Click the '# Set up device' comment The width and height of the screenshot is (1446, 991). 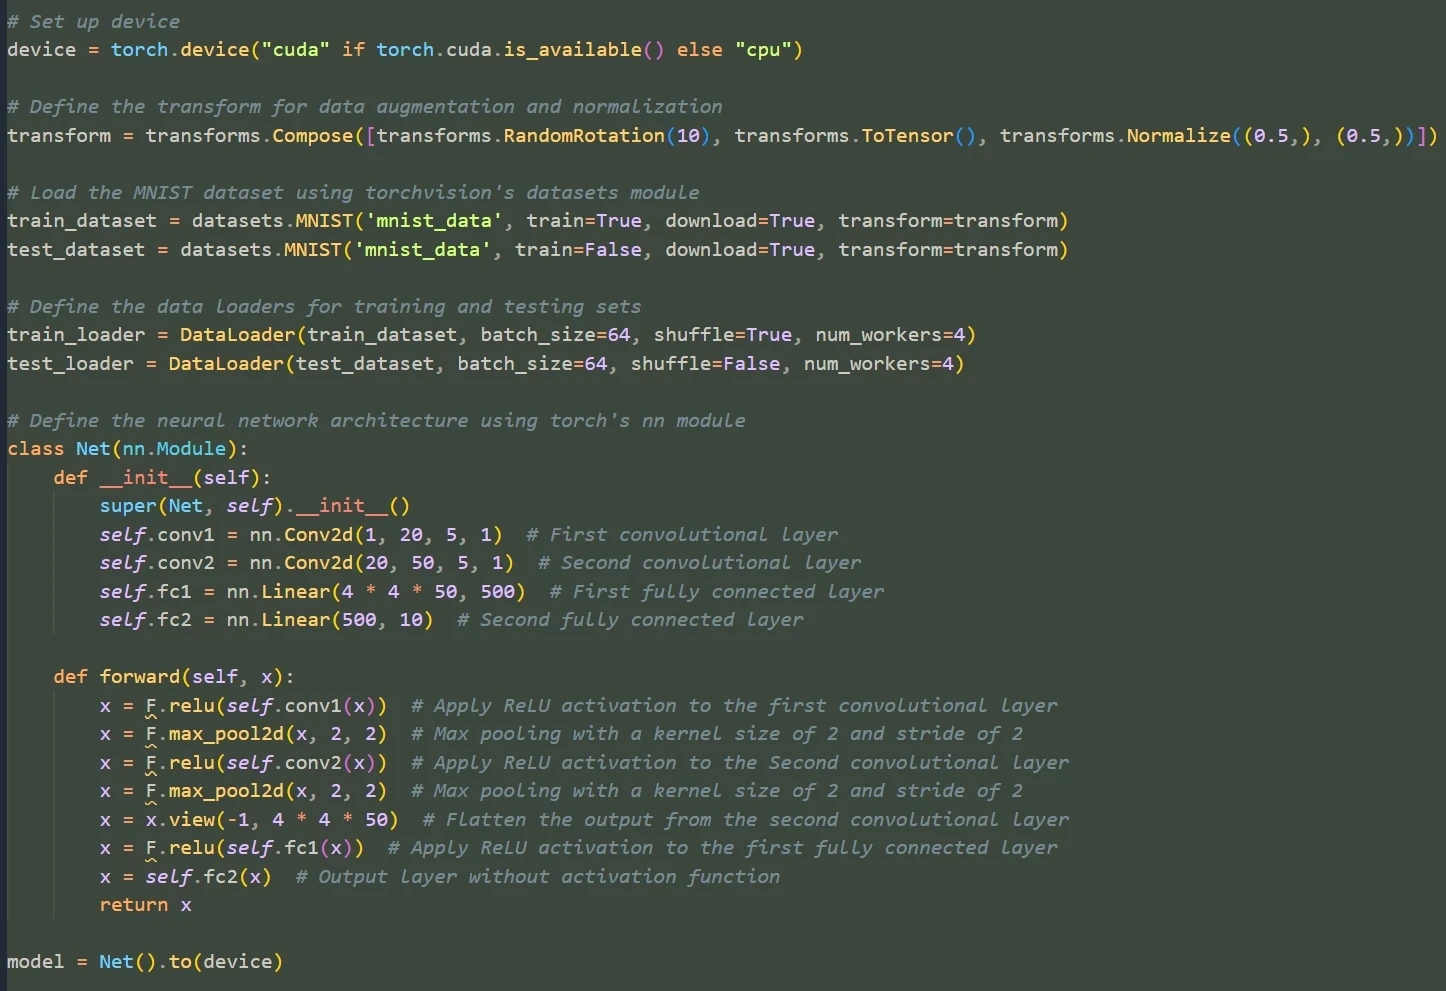[93, 21]
